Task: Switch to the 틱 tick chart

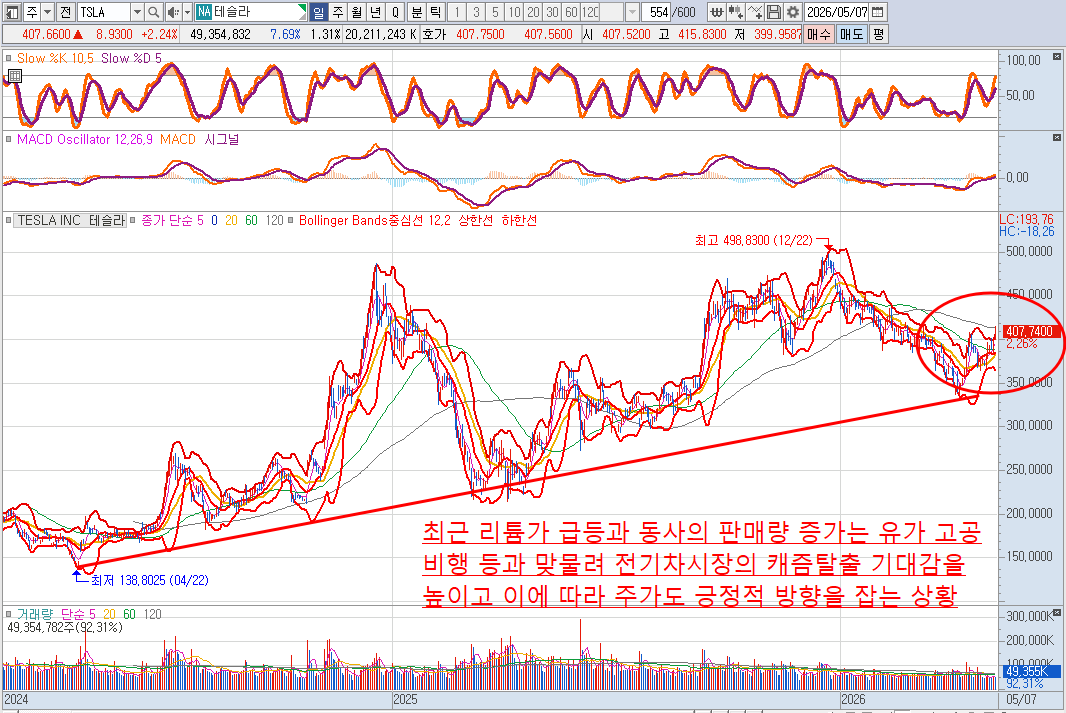Action: coord(436,12)
